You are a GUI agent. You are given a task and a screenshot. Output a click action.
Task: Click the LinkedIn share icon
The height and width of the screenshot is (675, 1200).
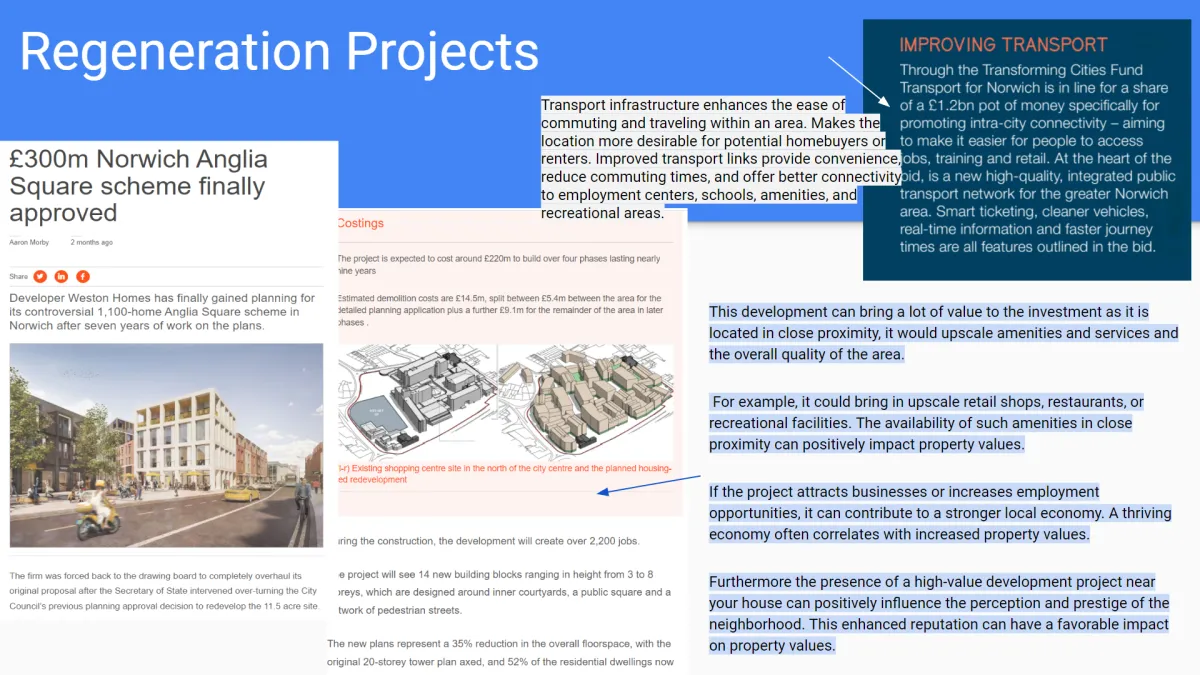click(x=61, y=276)
